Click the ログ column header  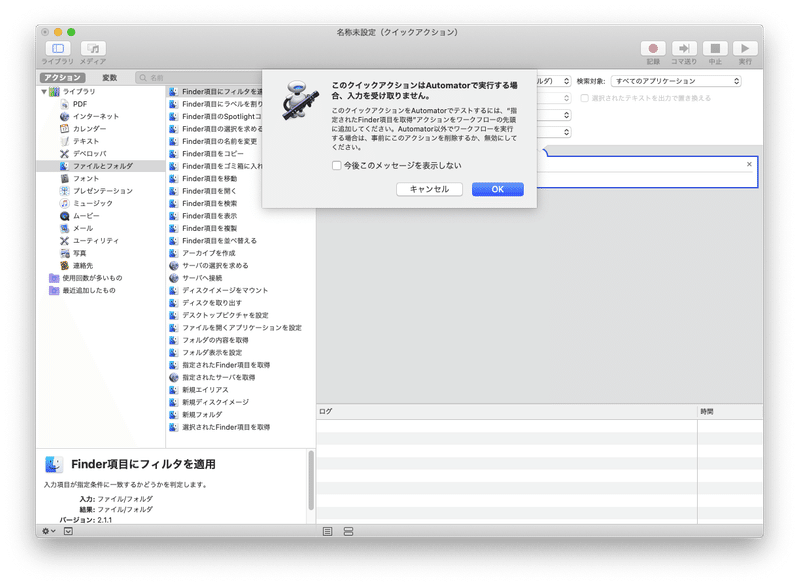(x=506, y=412)
